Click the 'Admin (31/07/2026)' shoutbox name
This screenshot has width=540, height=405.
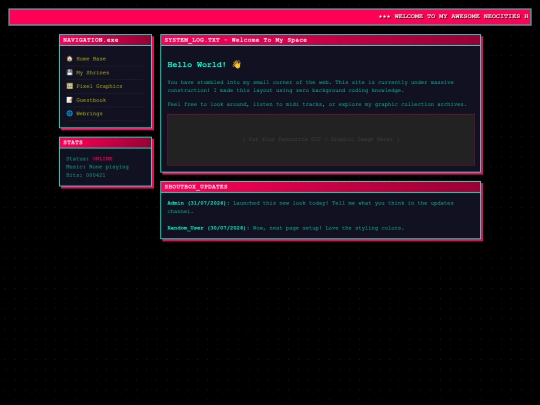click(198, 203)
